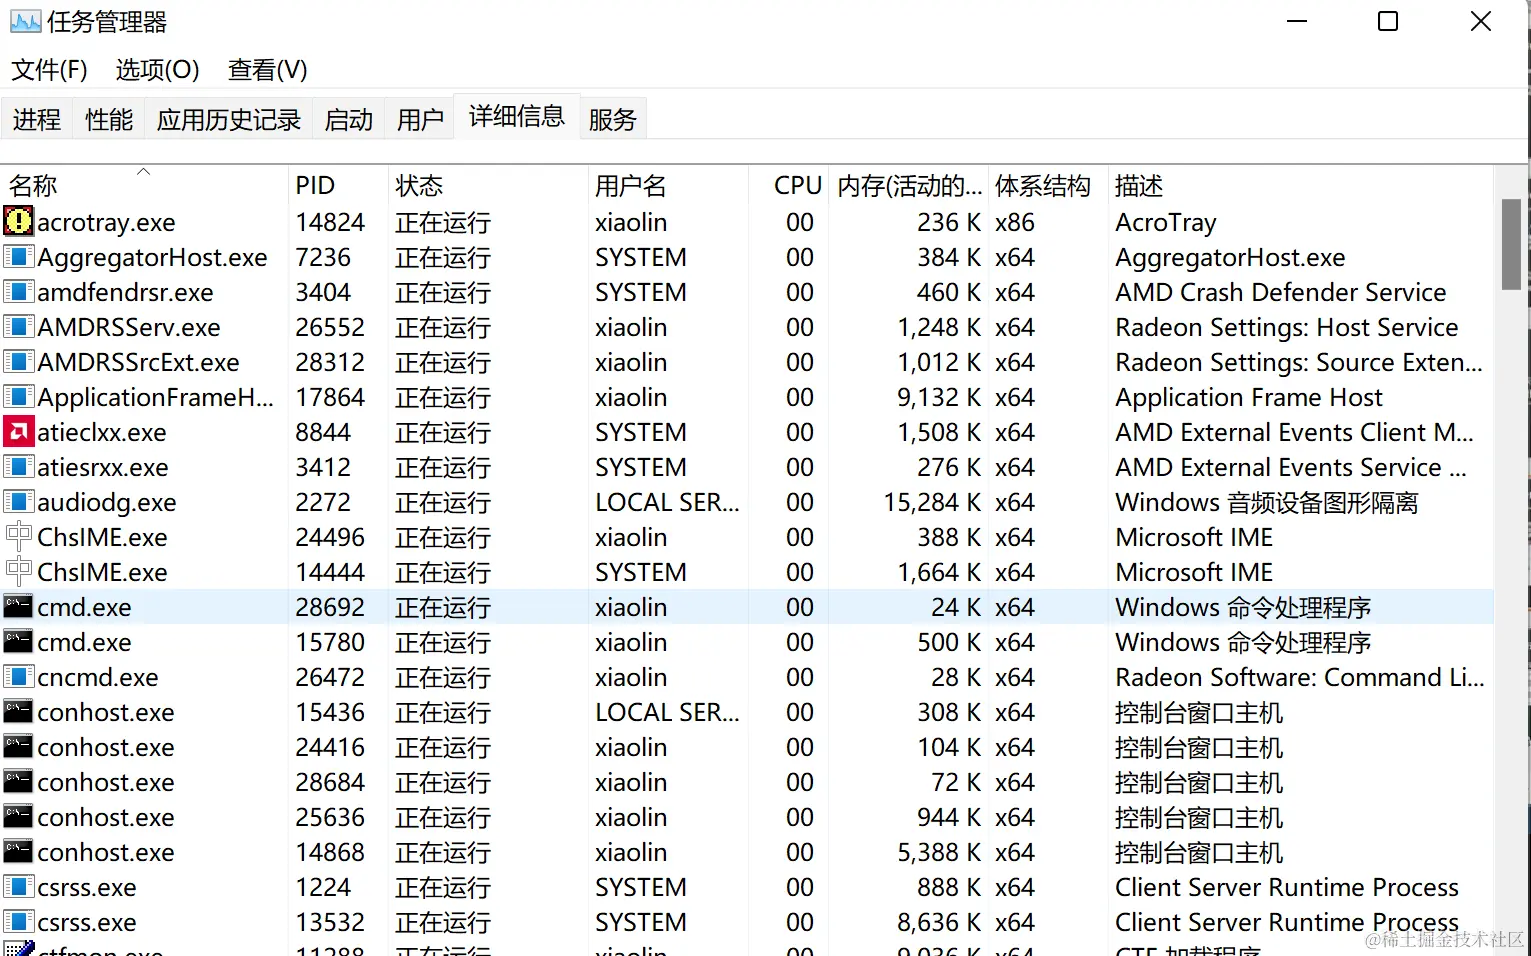
Task: Select PID cell 26472
Action: (330, 677)
